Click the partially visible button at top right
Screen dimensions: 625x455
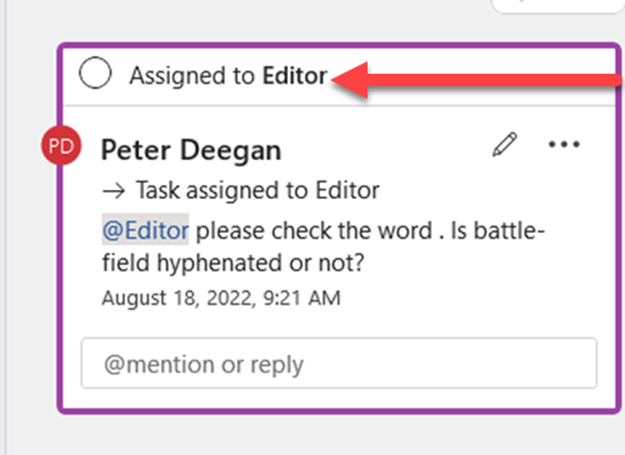pyautogui.click(x=555, y=5)
